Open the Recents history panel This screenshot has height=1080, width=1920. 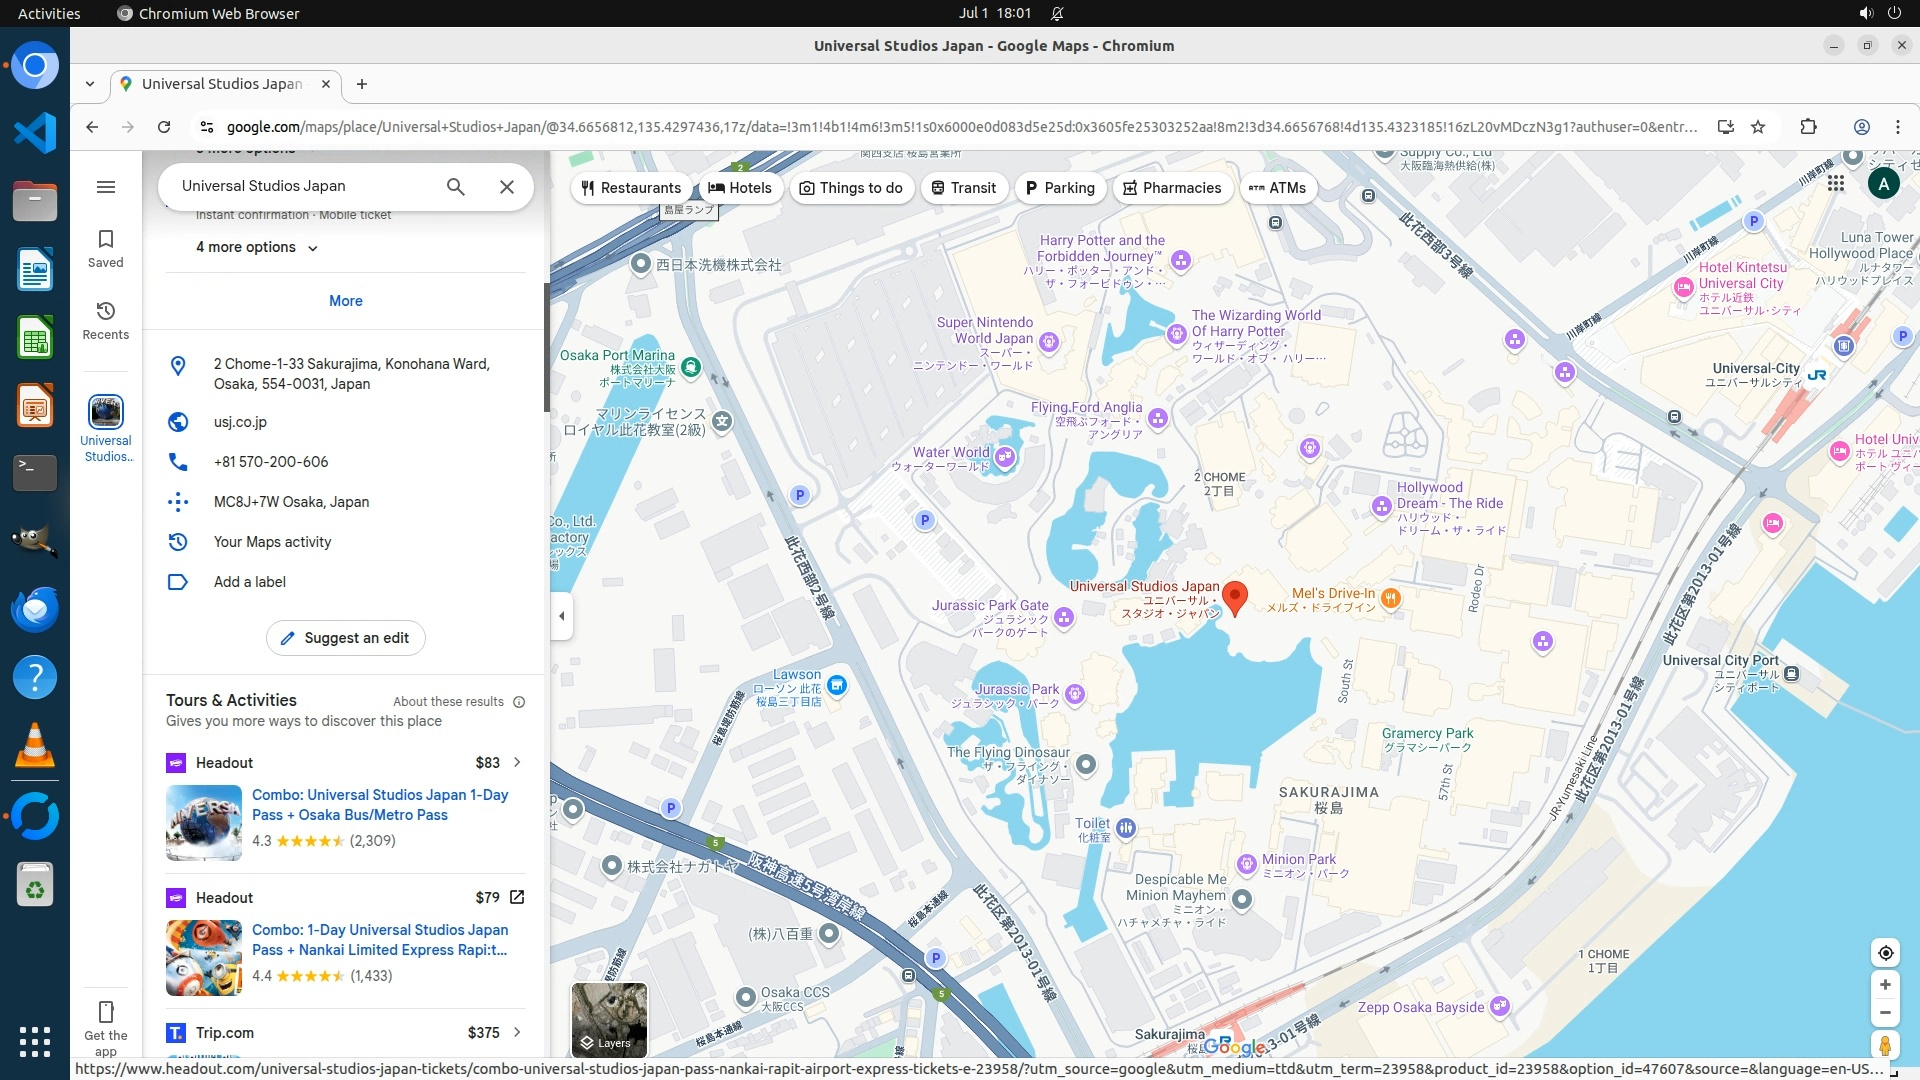point(106,320)
